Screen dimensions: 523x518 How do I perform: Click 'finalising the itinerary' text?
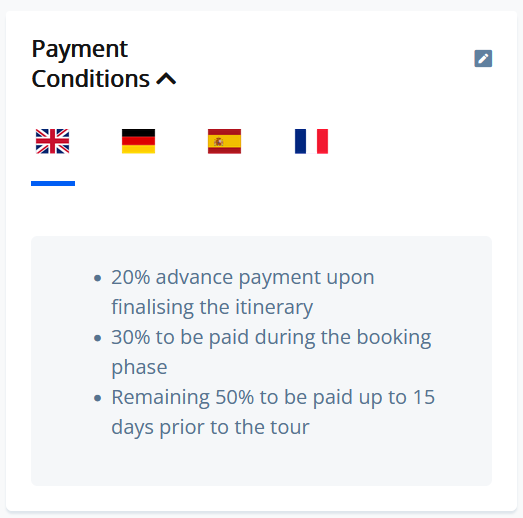pyautogui.click(x=212, y=307)
